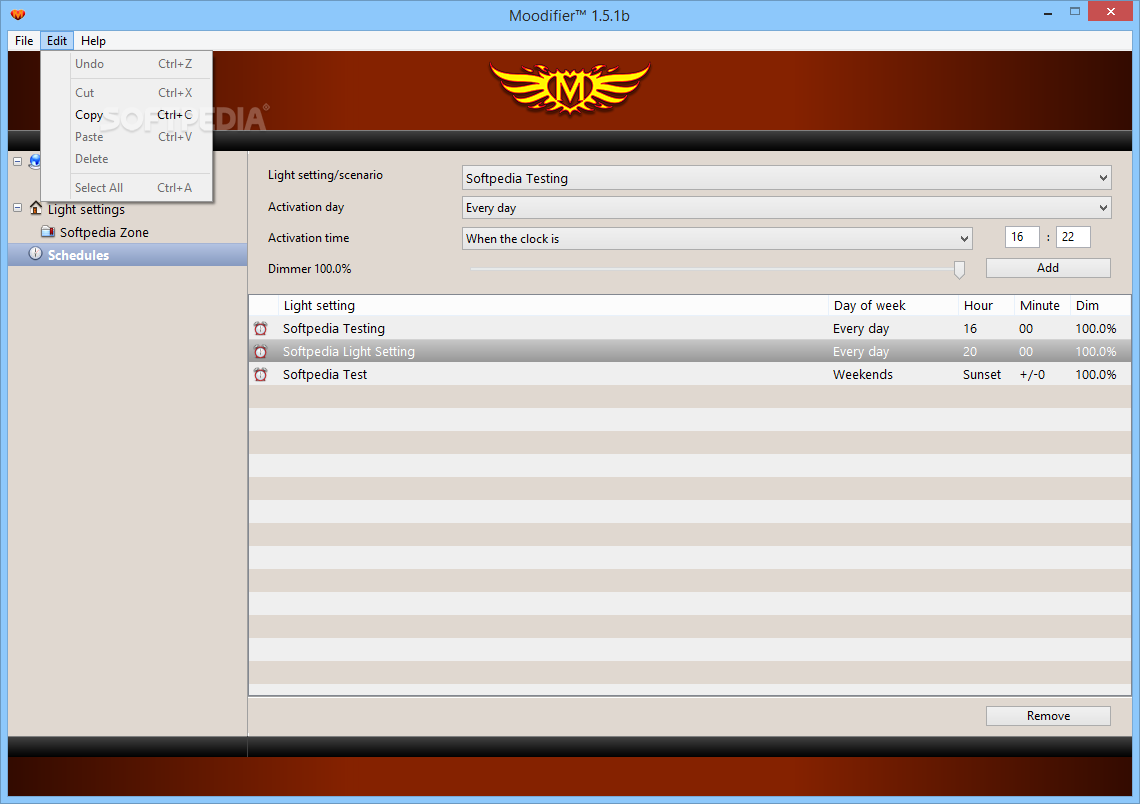Image resolution: width=1140 pixels, height=804 pixels.
Task: Minimize the Moodifier window
Action: coord(1048,13)
